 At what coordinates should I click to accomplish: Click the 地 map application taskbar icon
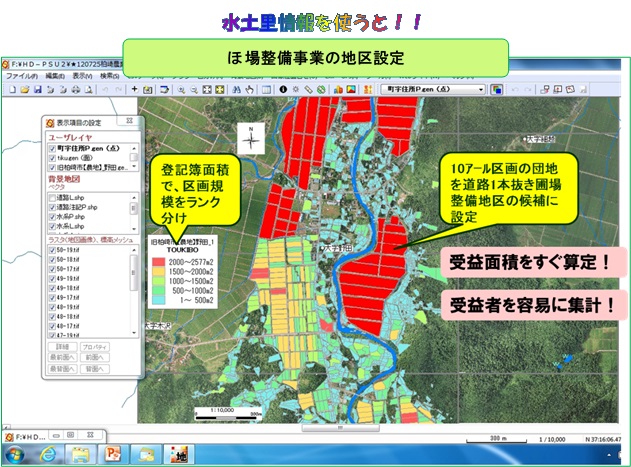179,455
